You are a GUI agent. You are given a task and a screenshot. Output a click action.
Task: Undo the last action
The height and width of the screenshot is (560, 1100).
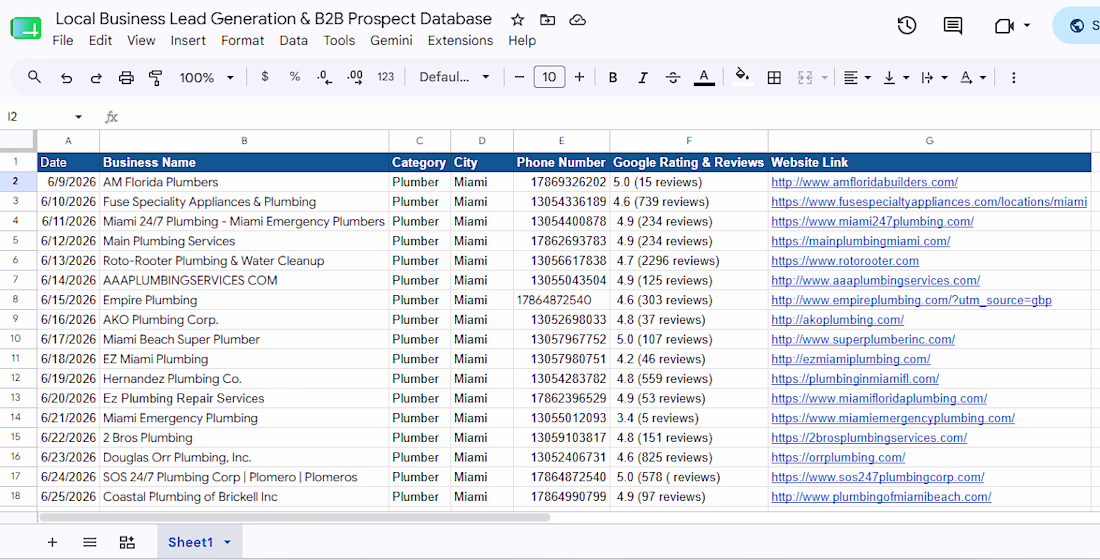[67, 77]
